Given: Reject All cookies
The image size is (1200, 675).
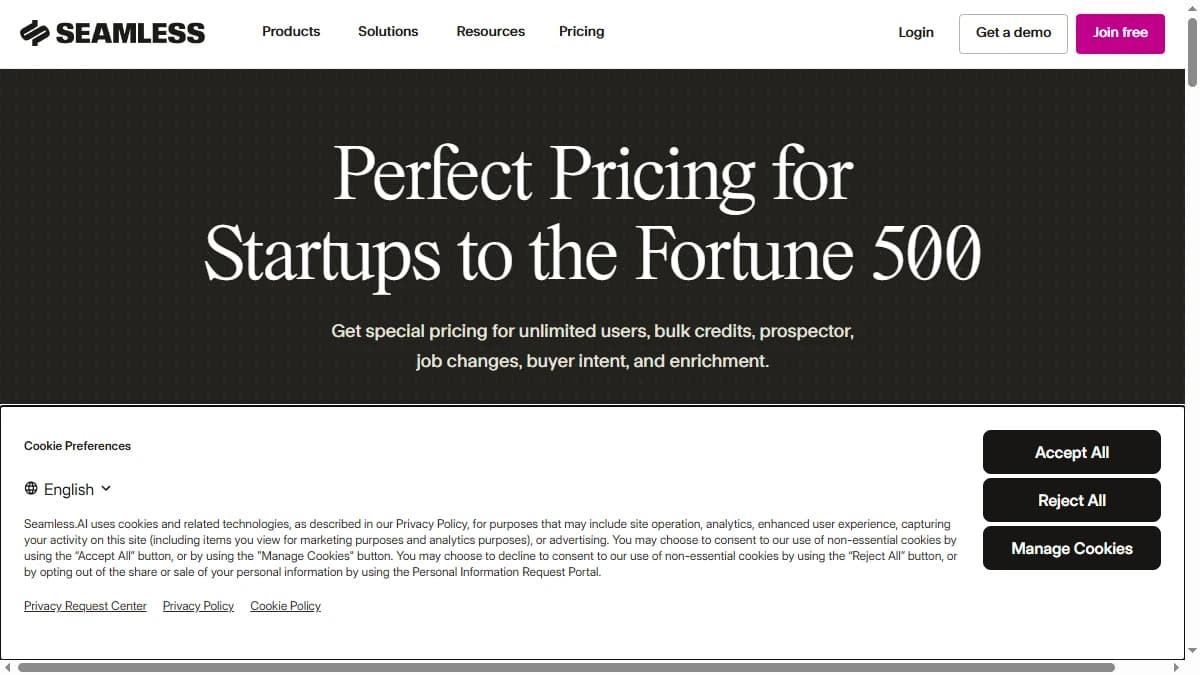Looking at the screenshot, I should tap(1071, 500).
